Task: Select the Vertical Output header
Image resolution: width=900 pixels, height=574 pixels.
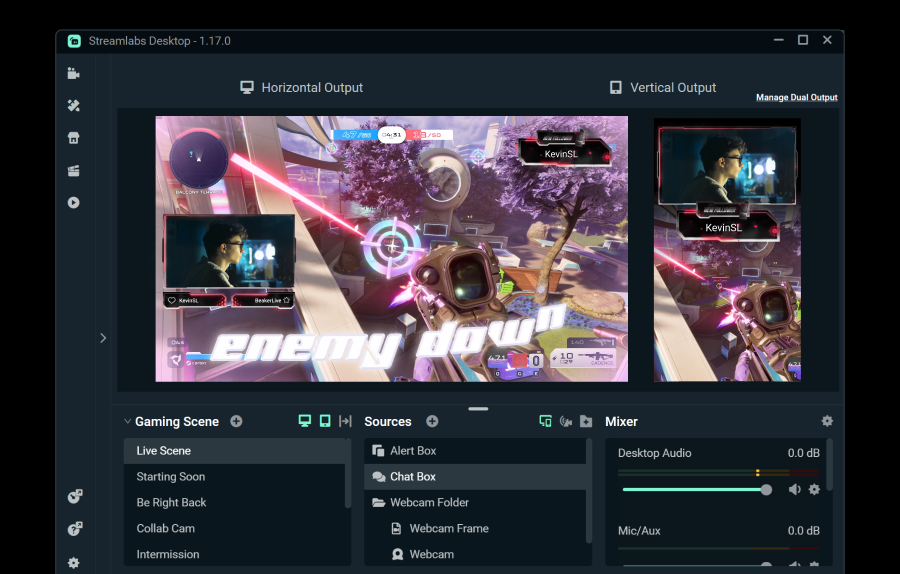Action: tap(662, 87)
